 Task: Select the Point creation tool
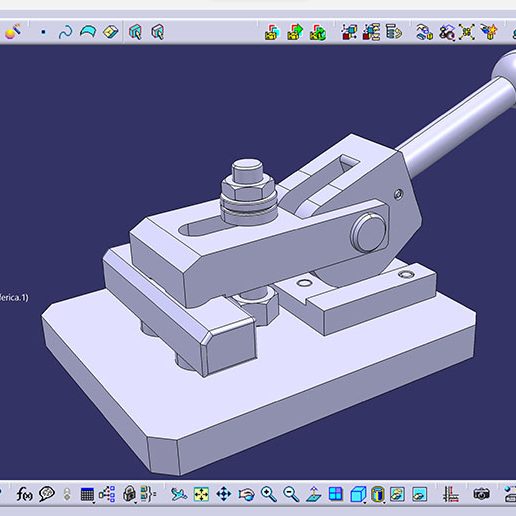[x=43, y=32]
